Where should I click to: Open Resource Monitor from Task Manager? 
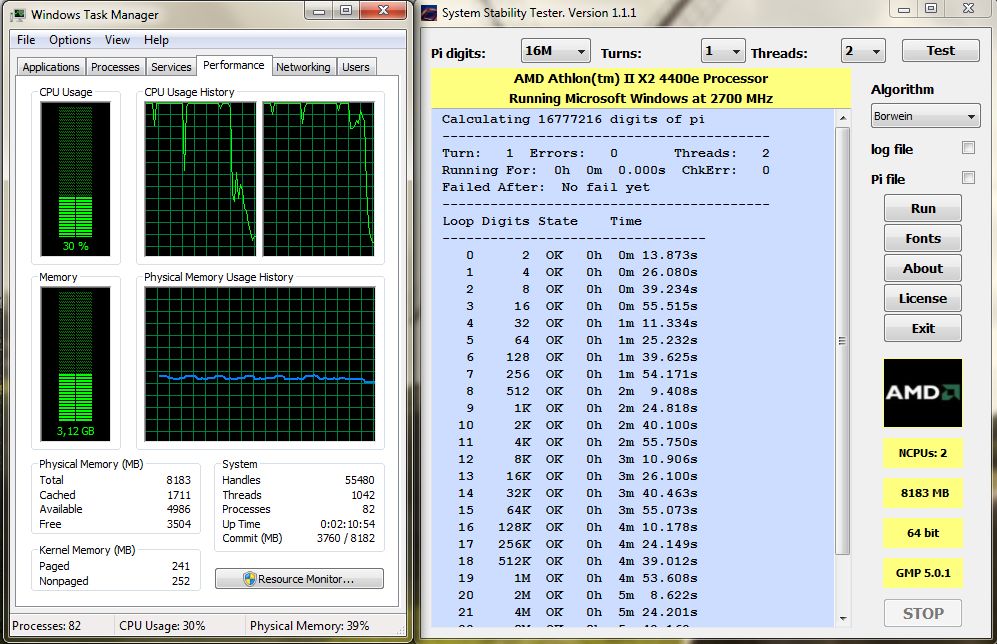point(299,579)
